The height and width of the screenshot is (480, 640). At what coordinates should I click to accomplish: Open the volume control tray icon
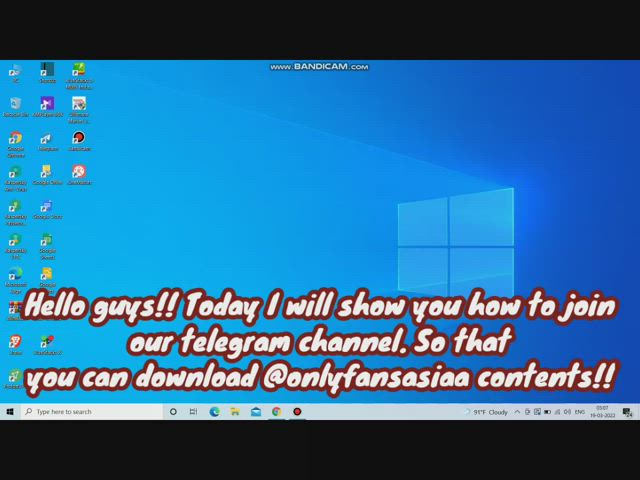(567, 412)
